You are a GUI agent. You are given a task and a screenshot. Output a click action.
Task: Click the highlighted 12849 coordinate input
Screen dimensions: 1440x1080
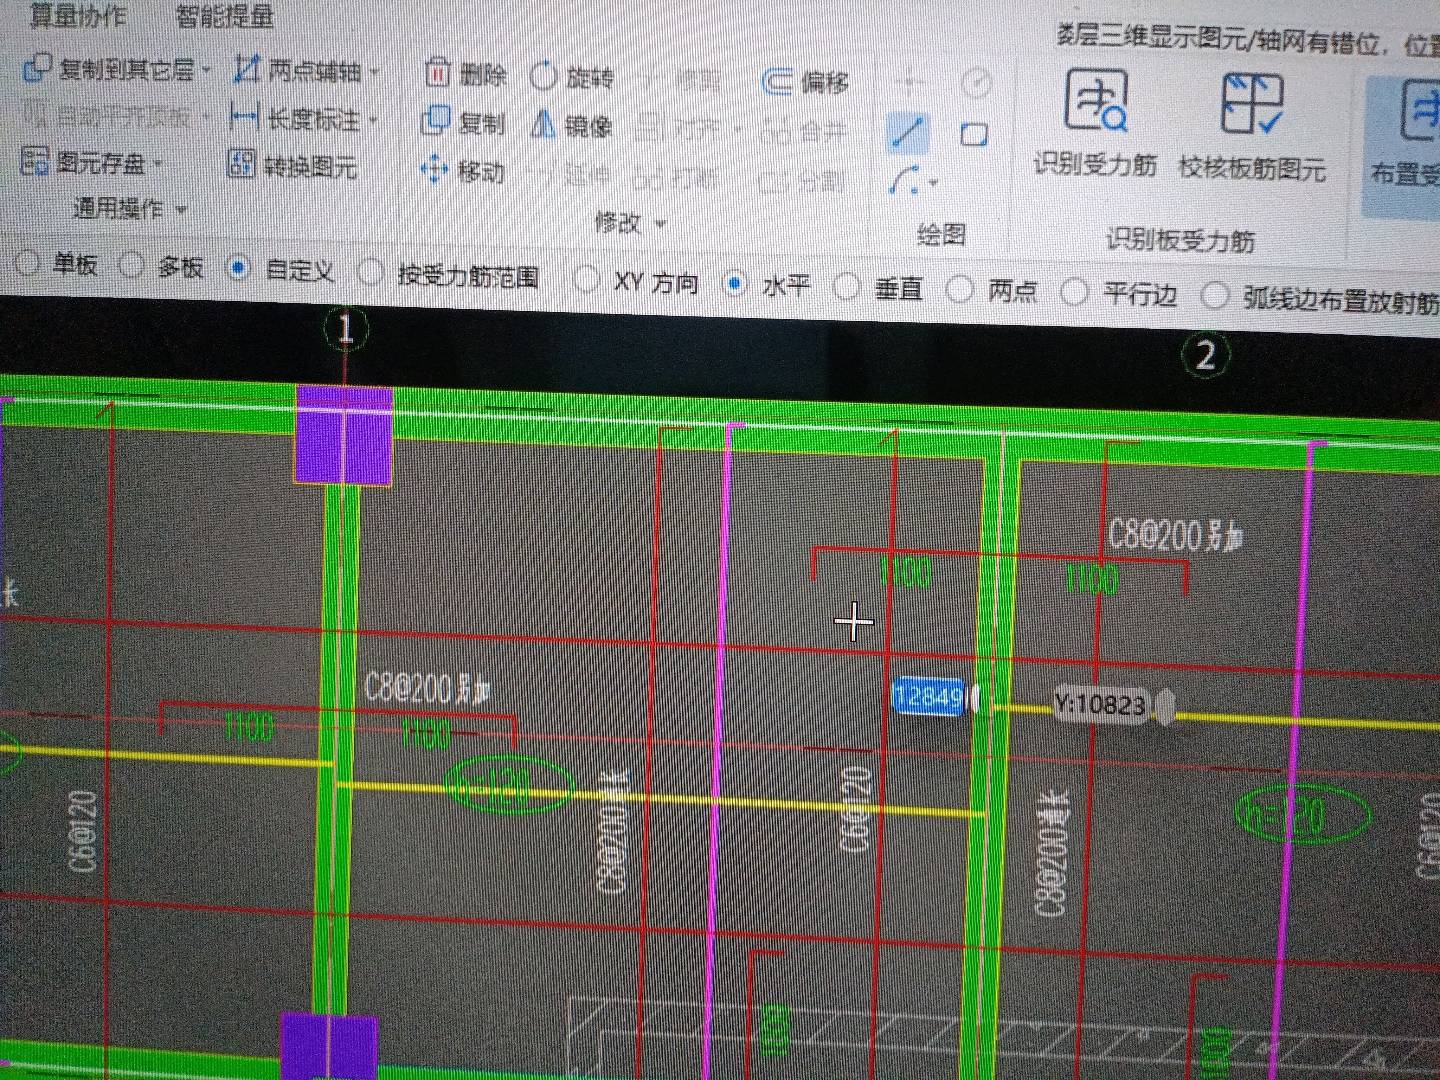pos(929,696)
